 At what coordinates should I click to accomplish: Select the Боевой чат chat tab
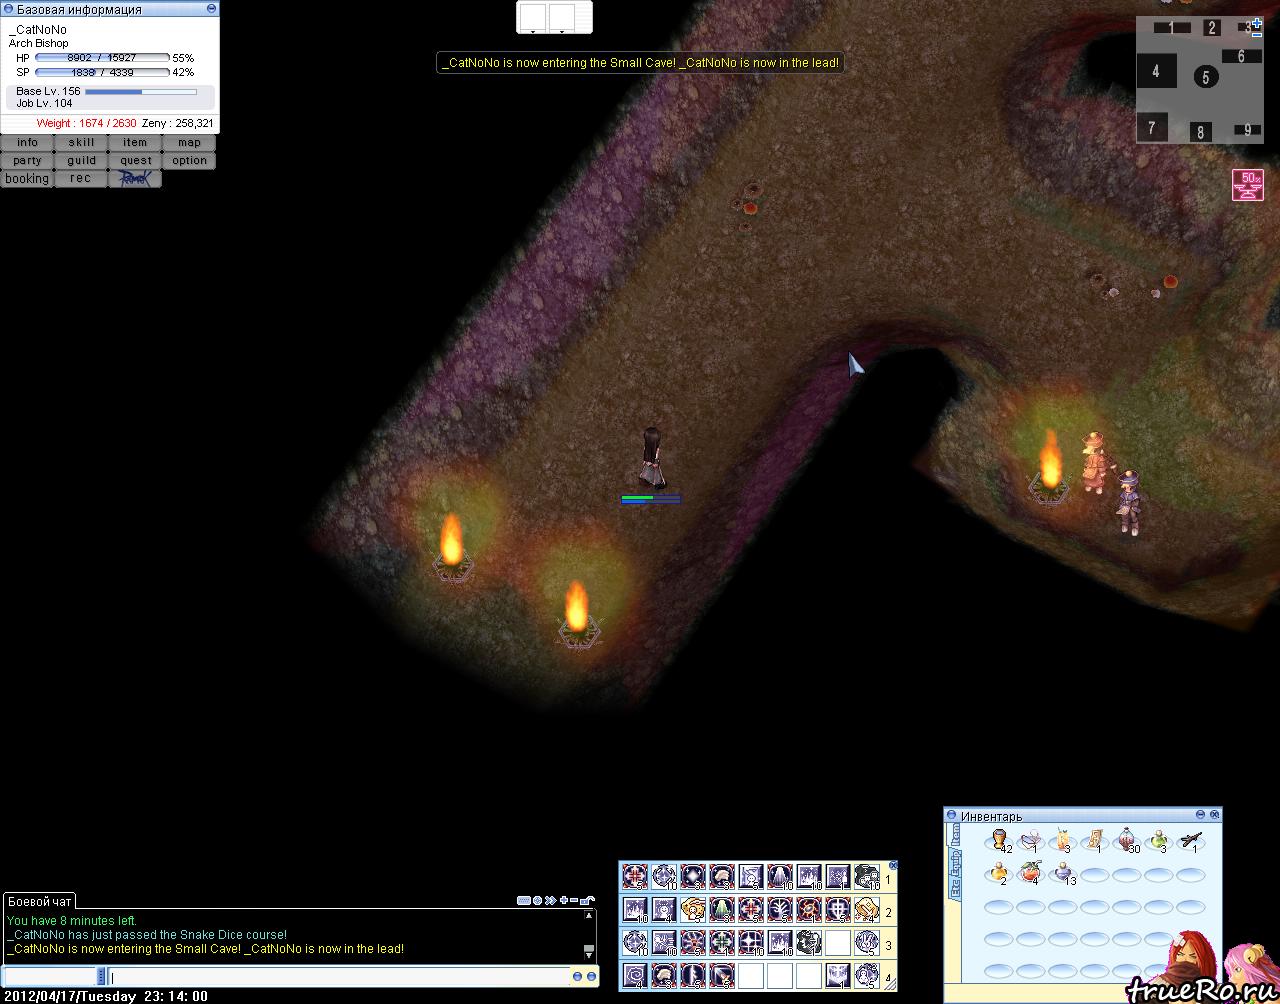40,901
